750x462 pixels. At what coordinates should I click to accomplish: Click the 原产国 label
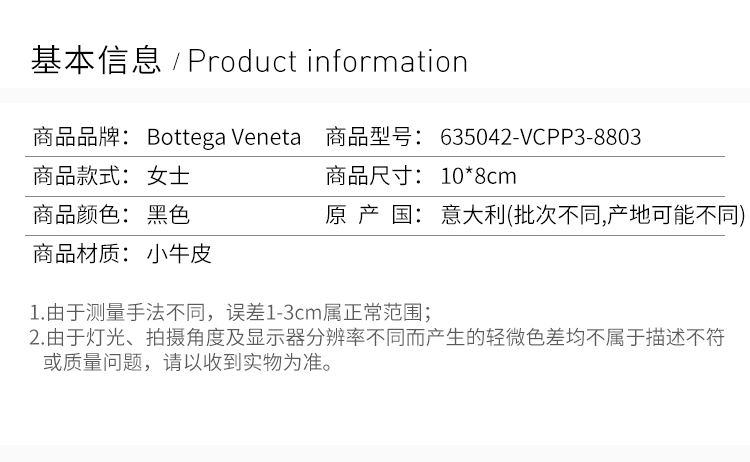pyautogui.click(x=374, y=215)
